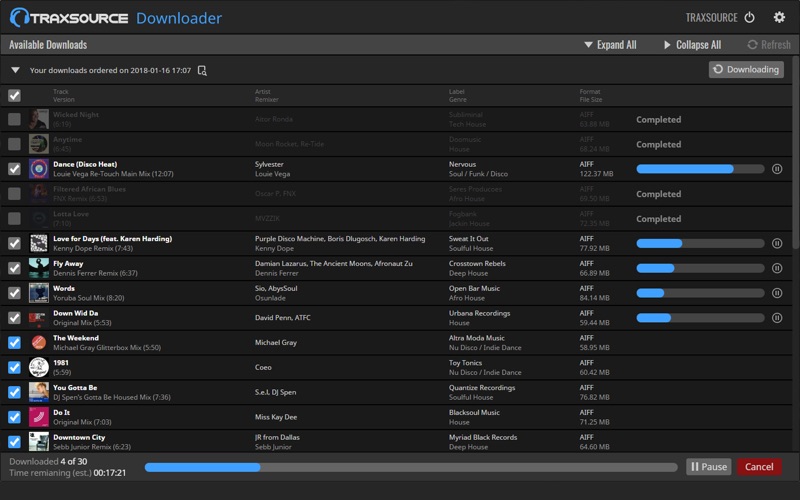Screen dimensions: 800x500
Task: Uncheck the Fly Away checkbox
Action: pyautogui.click(x=14, y=268)
